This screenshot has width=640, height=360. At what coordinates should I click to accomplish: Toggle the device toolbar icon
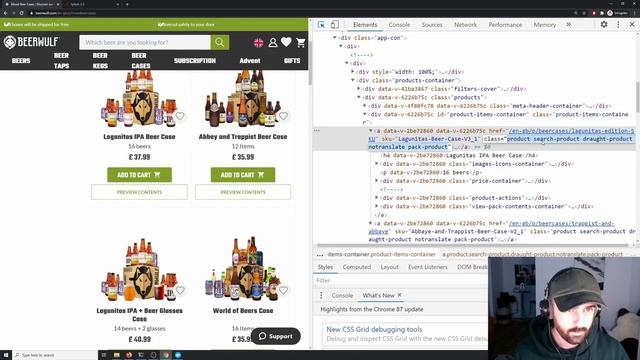pos(334,25)
